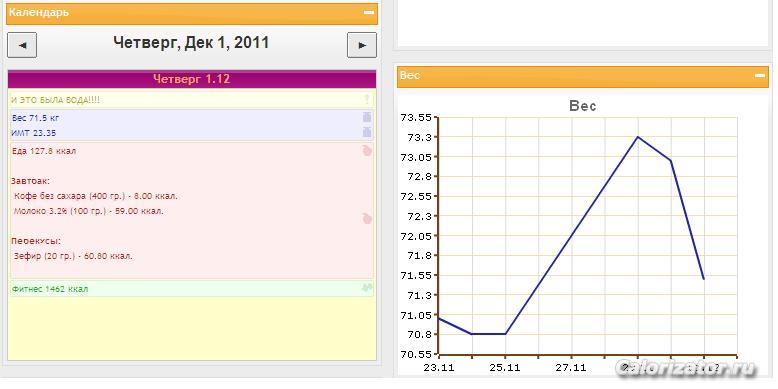
Task: Open the Четверг 1.12 day header
Action: click(192, 79)
